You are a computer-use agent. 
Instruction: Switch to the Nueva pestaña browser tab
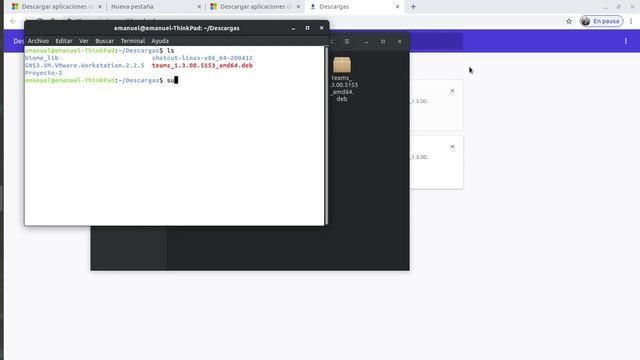point(155,7)
